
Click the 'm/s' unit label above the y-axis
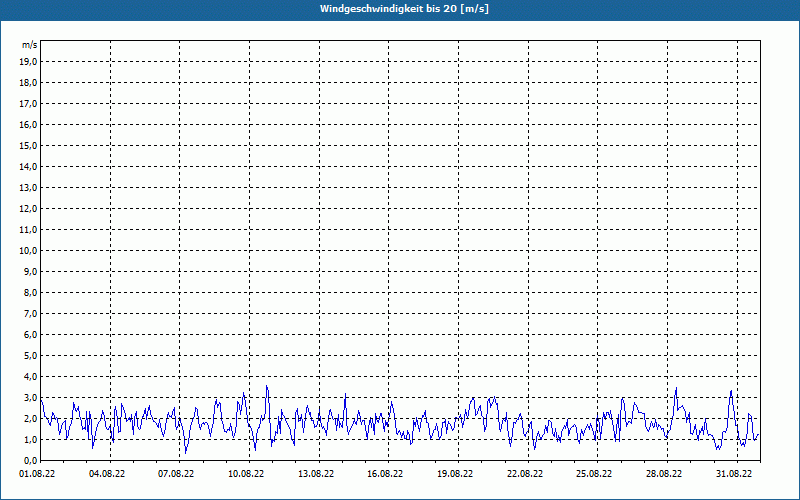click(30, 45)
